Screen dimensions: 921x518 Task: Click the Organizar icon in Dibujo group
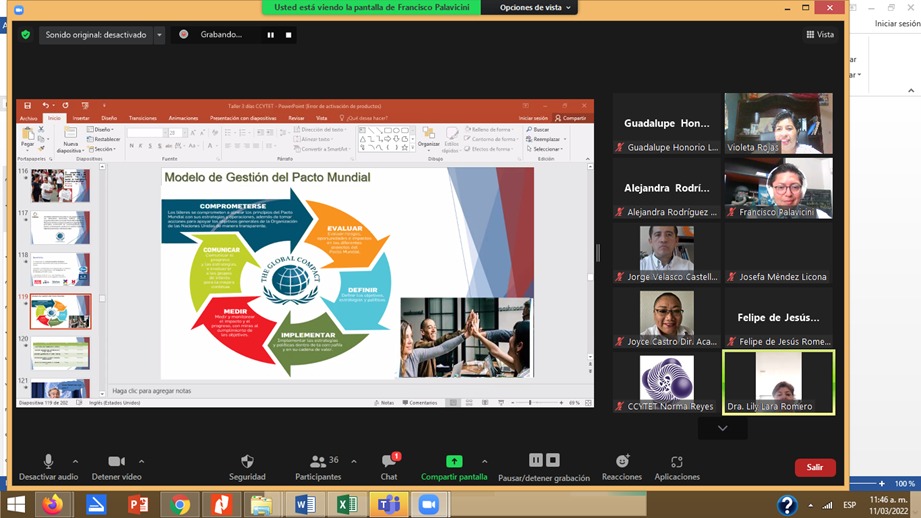point(429,133)
